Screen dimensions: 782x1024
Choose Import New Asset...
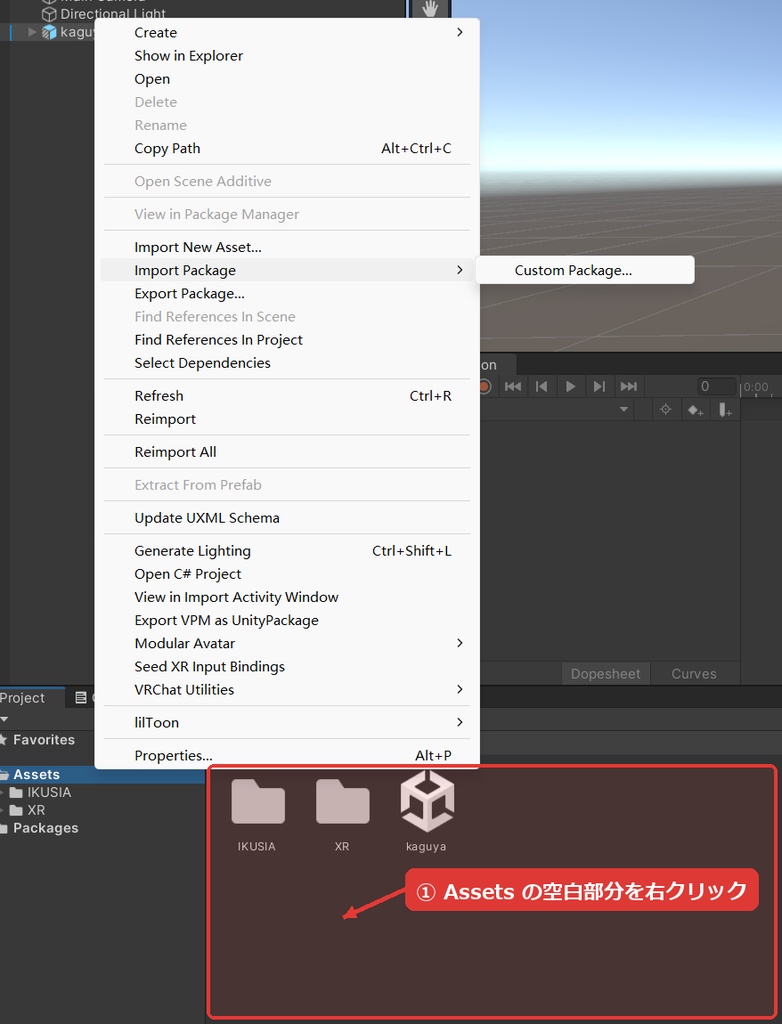click(x=287, y=247)
